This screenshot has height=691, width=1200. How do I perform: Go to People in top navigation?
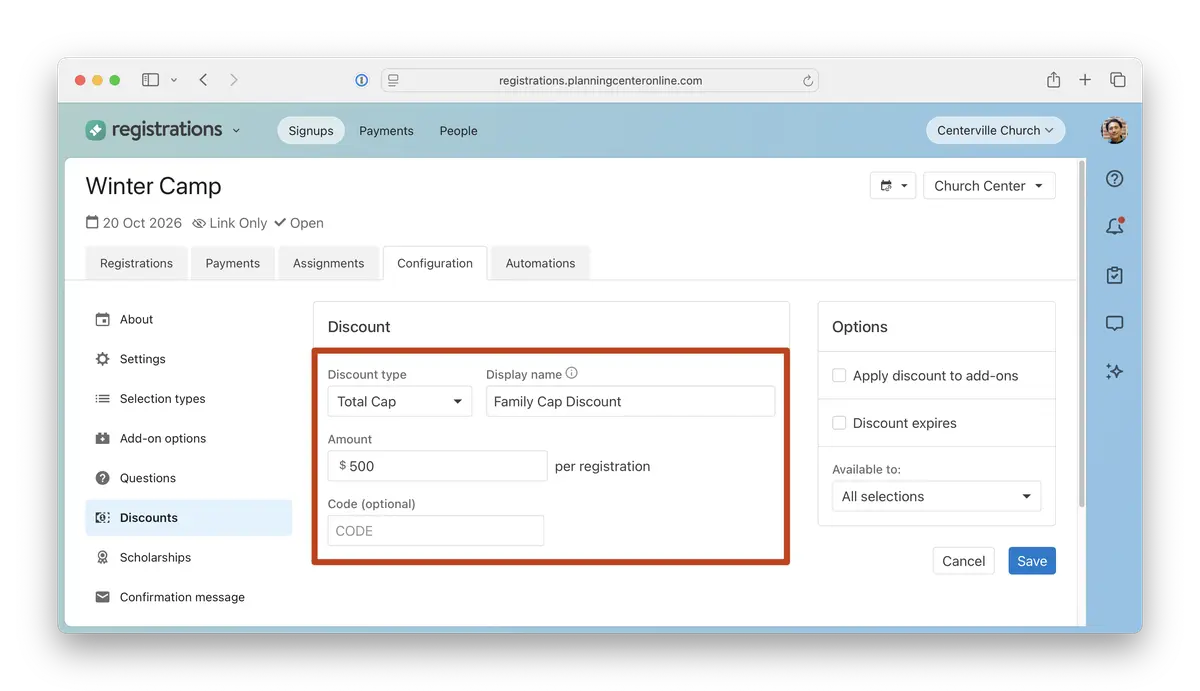click(458, 130)
